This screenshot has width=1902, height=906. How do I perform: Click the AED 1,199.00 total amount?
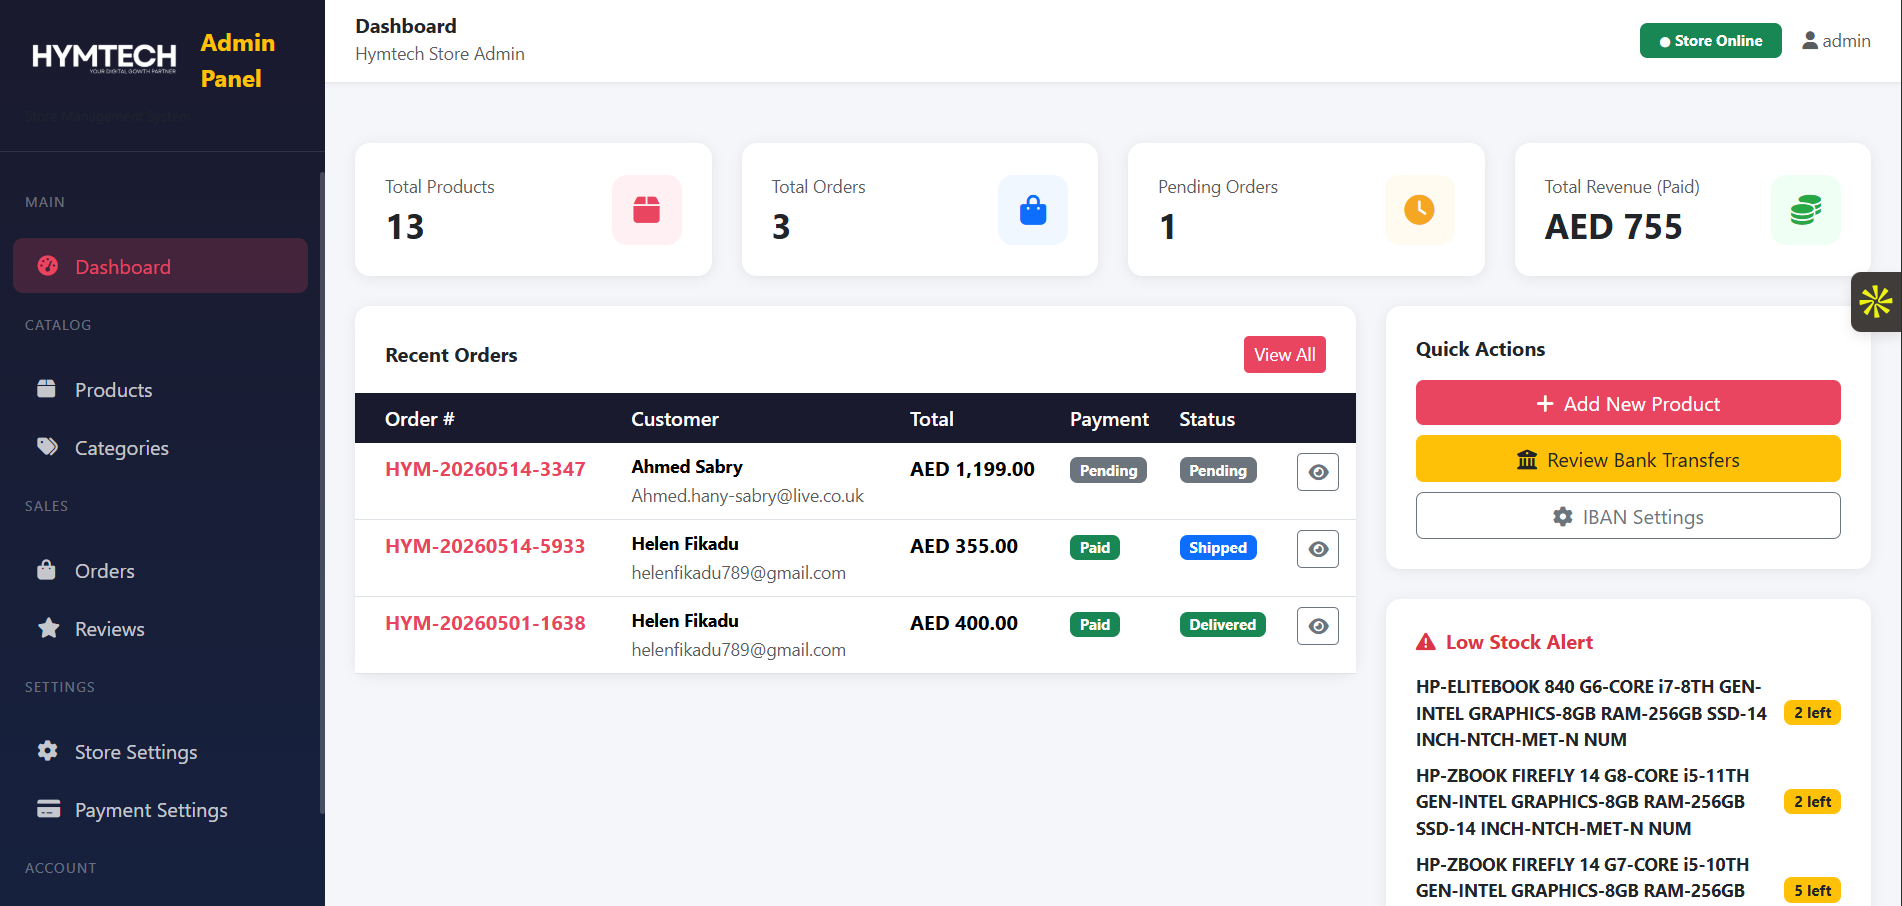point(972,469)
